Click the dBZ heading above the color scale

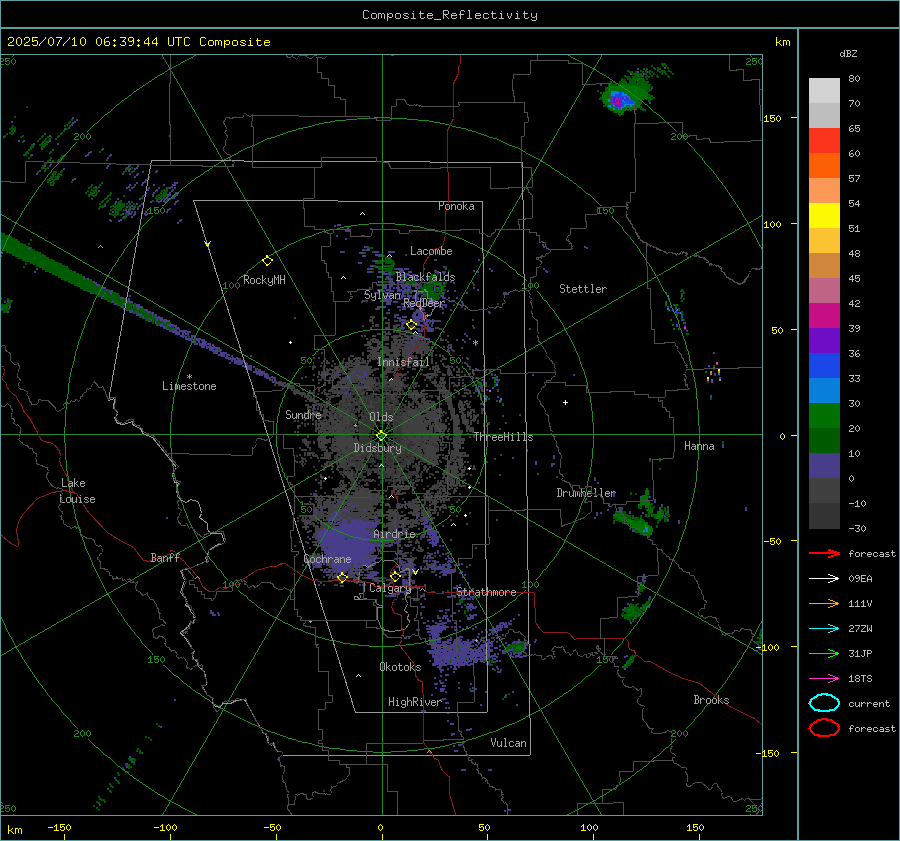tap(848, 53)
